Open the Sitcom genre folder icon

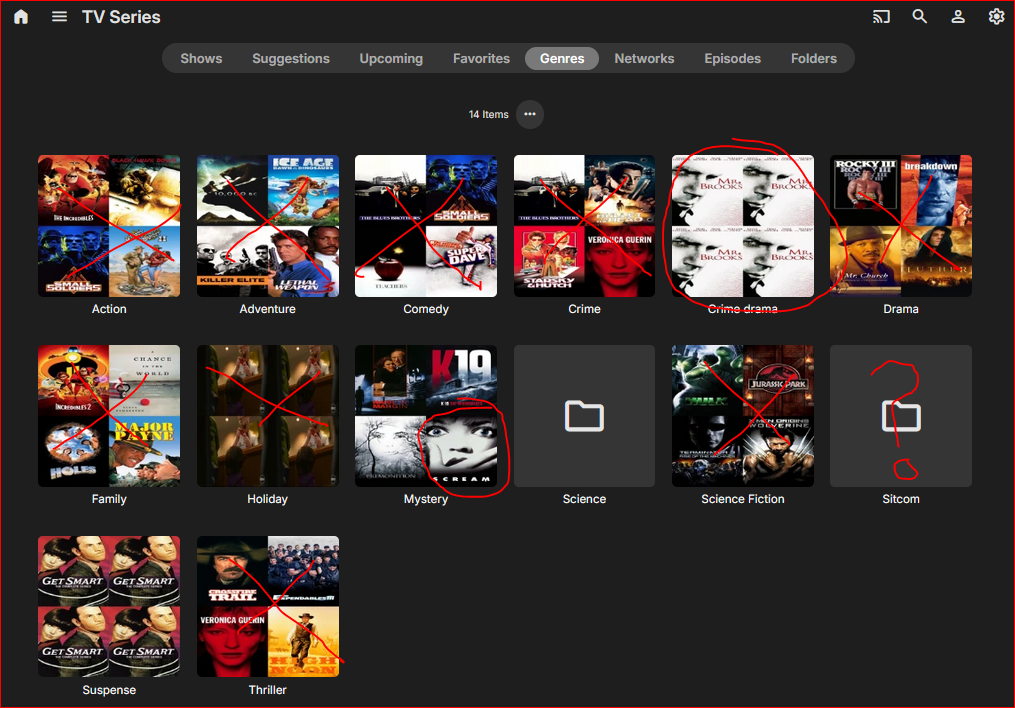tap(901, 415)
